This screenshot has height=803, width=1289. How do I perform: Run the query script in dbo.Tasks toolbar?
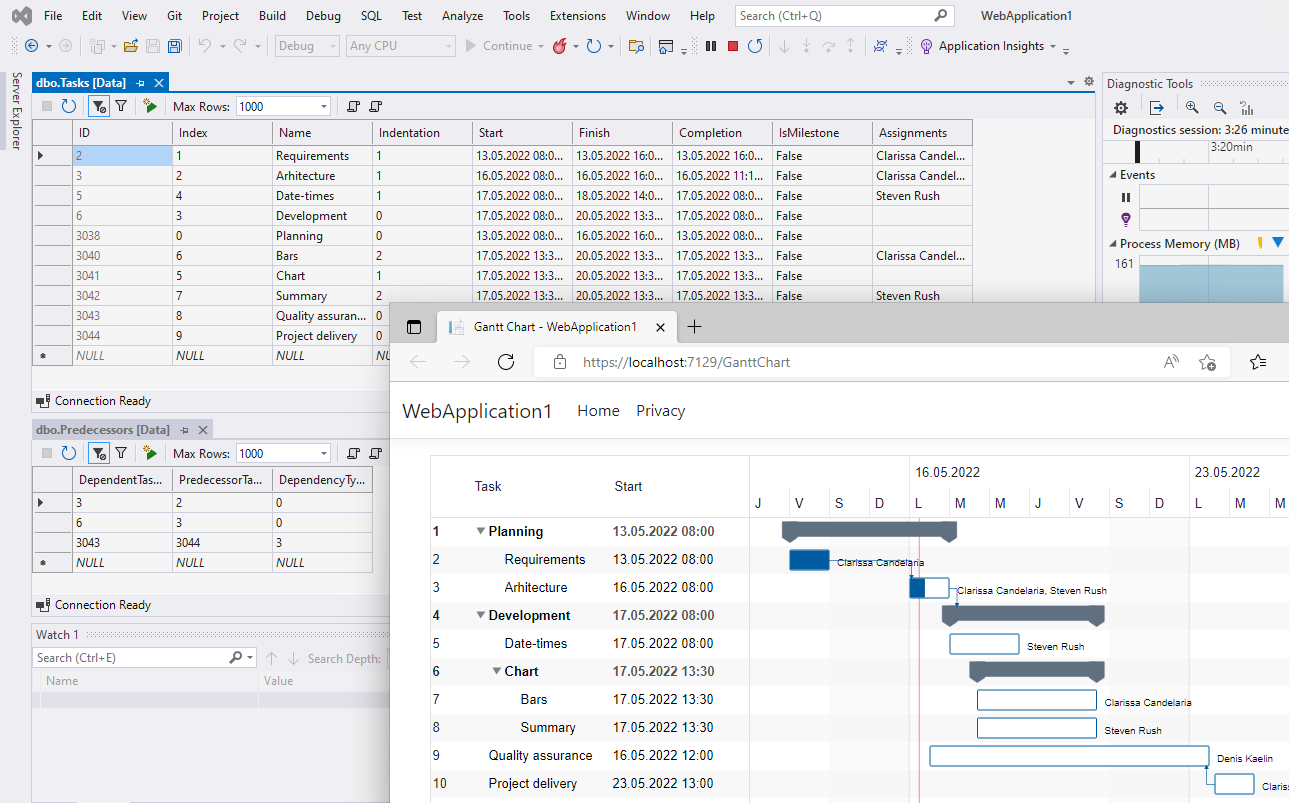pos(151,106)
